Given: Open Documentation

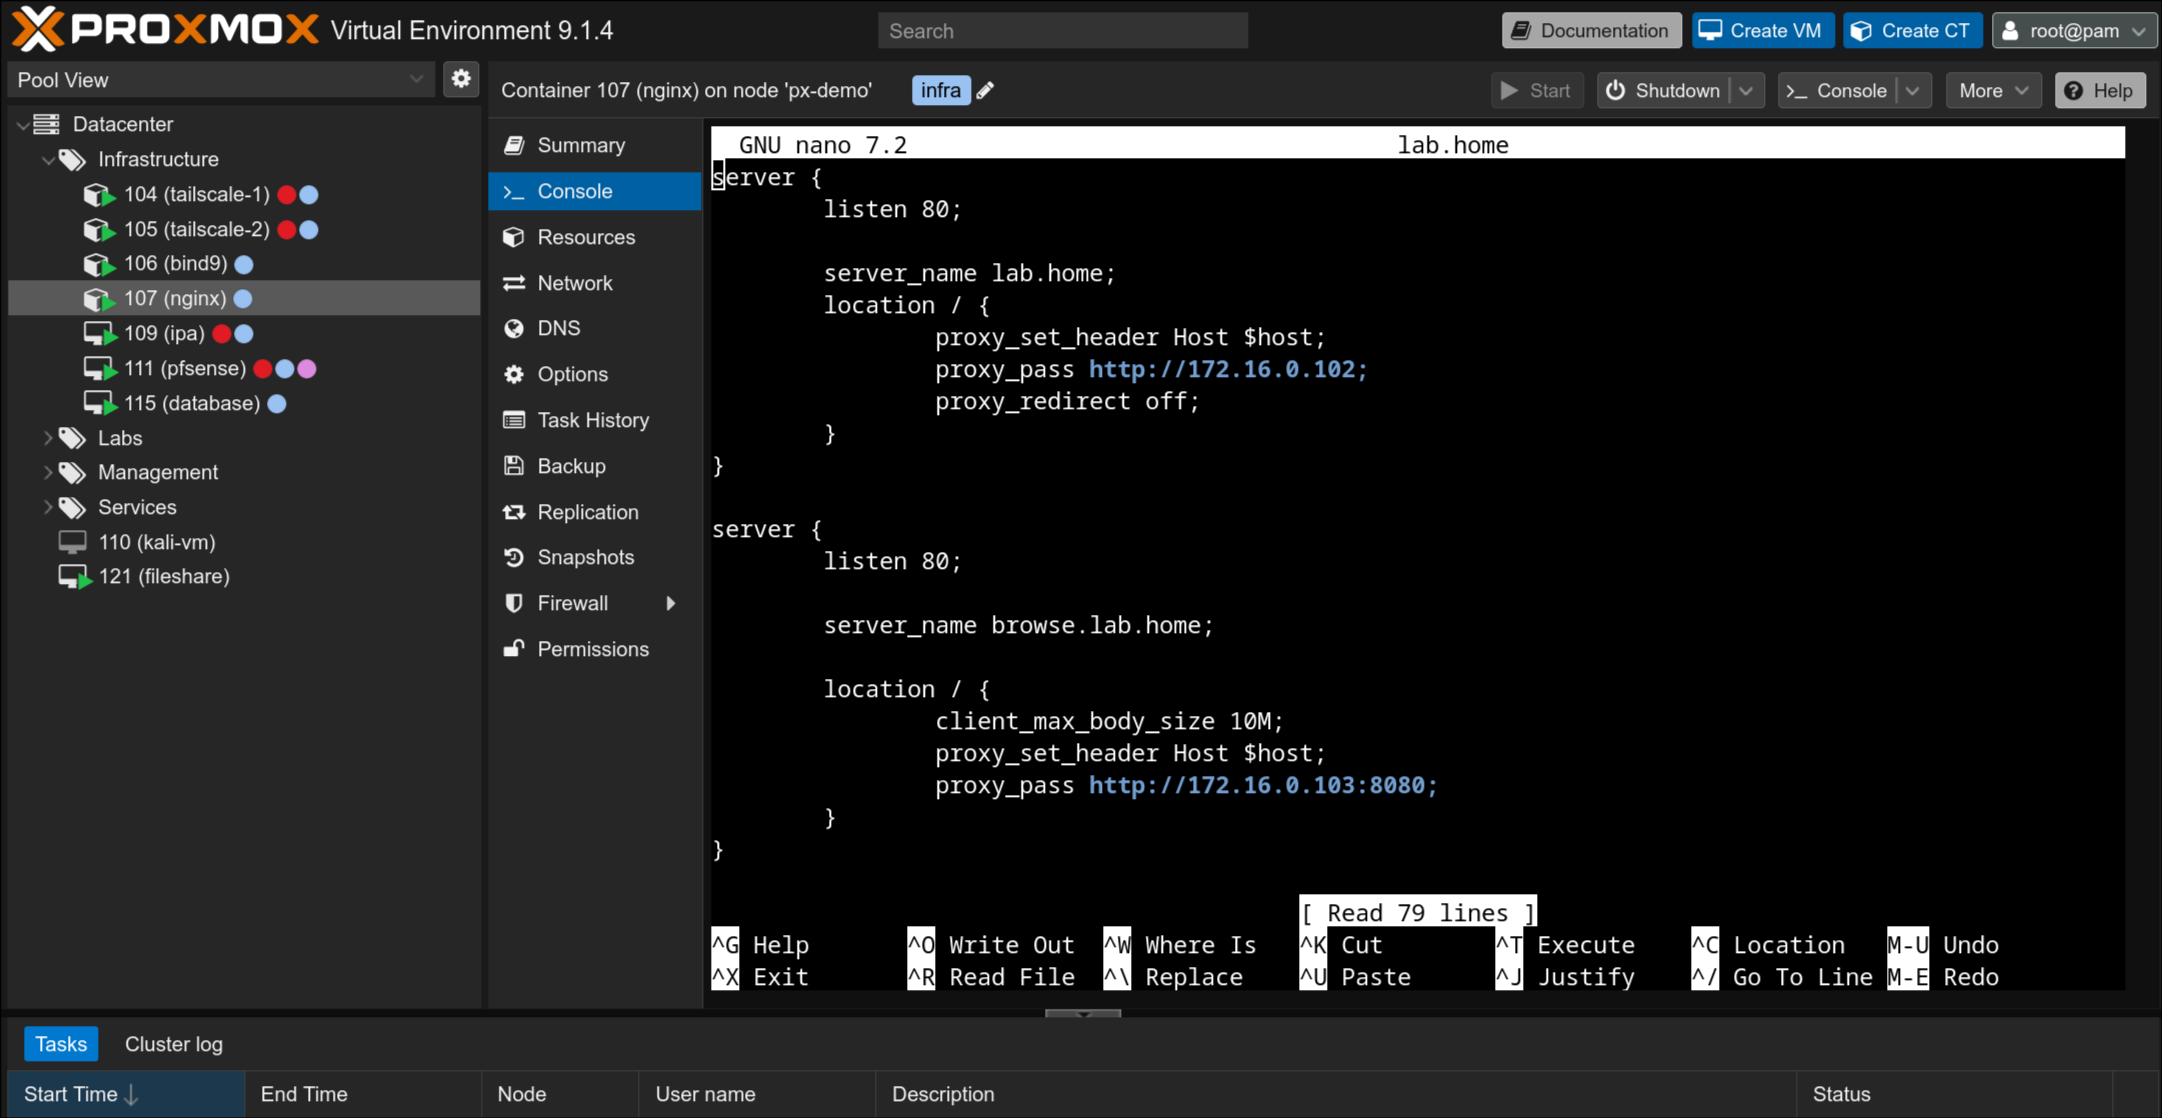Looking at the screenshot, I should 1591,30.
